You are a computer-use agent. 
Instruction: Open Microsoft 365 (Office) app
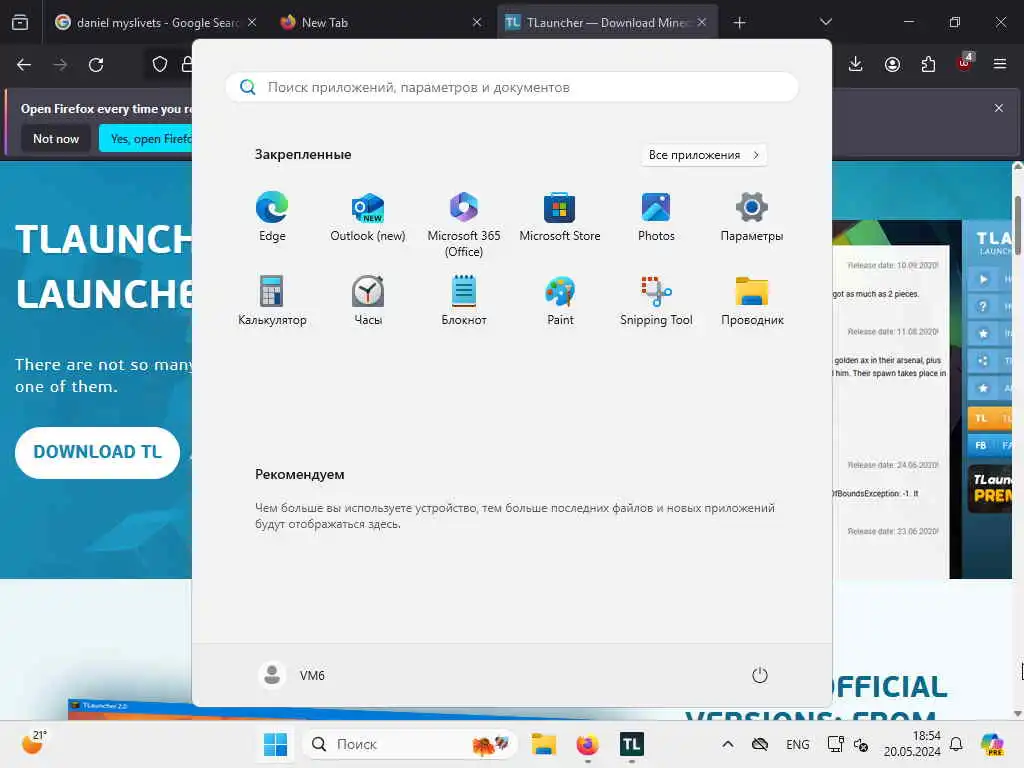(464, 225)
